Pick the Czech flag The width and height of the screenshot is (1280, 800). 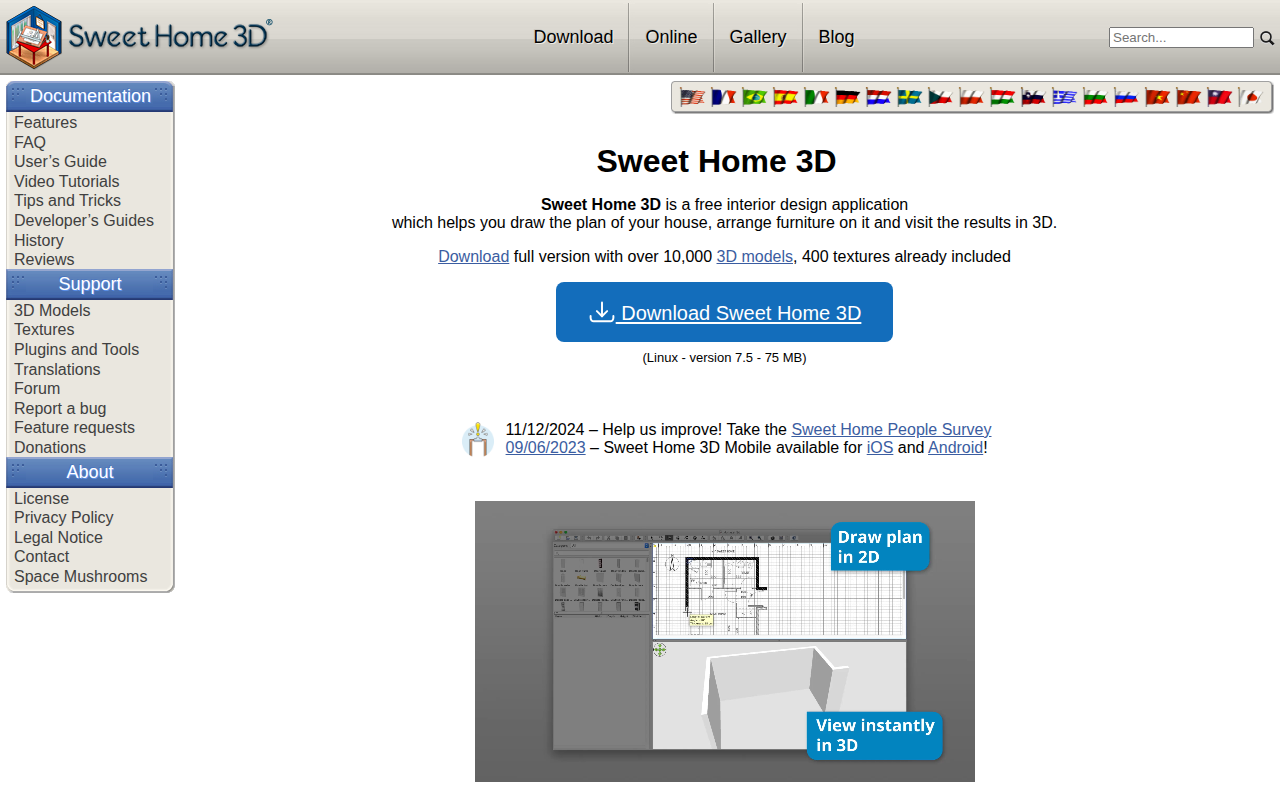pyautogui.click(x=940, y=97)
